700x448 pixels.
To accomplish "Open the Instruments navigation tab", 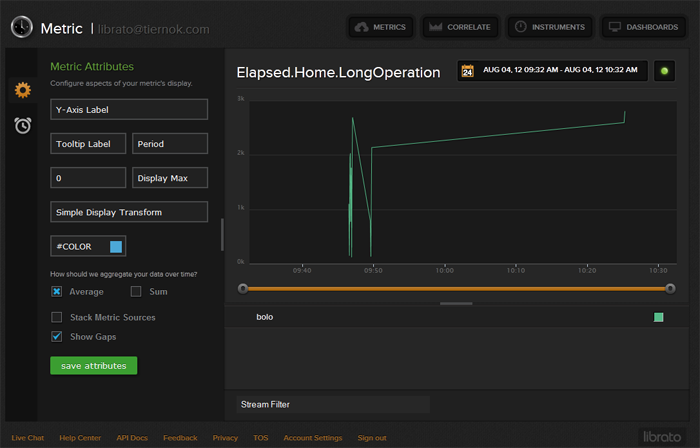I will [x=550, y=27].
